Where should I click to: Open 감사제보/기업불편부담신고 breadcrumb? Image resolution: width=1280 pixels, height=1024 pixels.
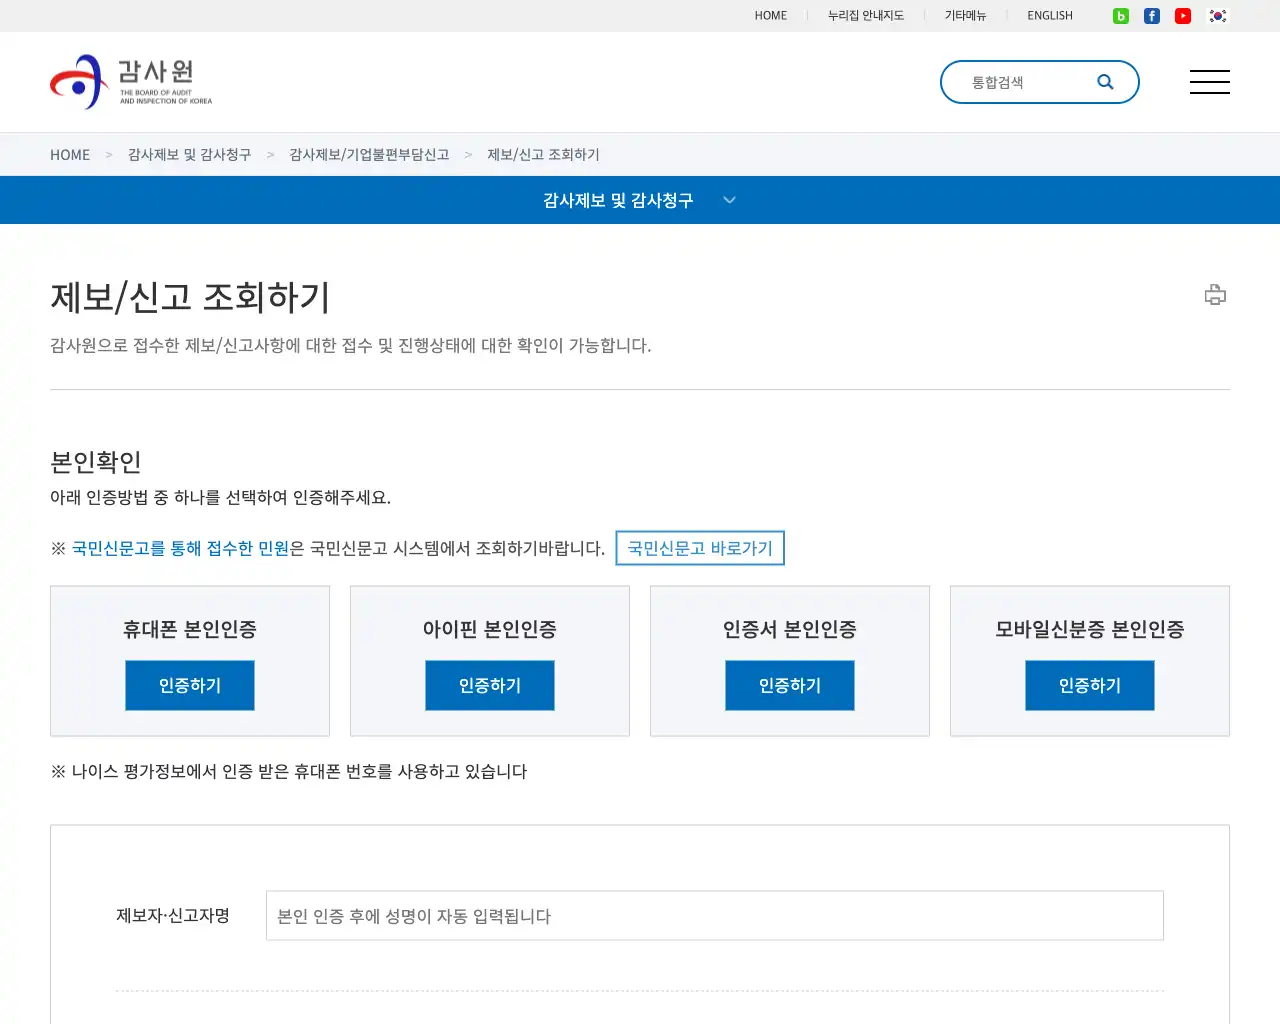[x=369, y=155]
